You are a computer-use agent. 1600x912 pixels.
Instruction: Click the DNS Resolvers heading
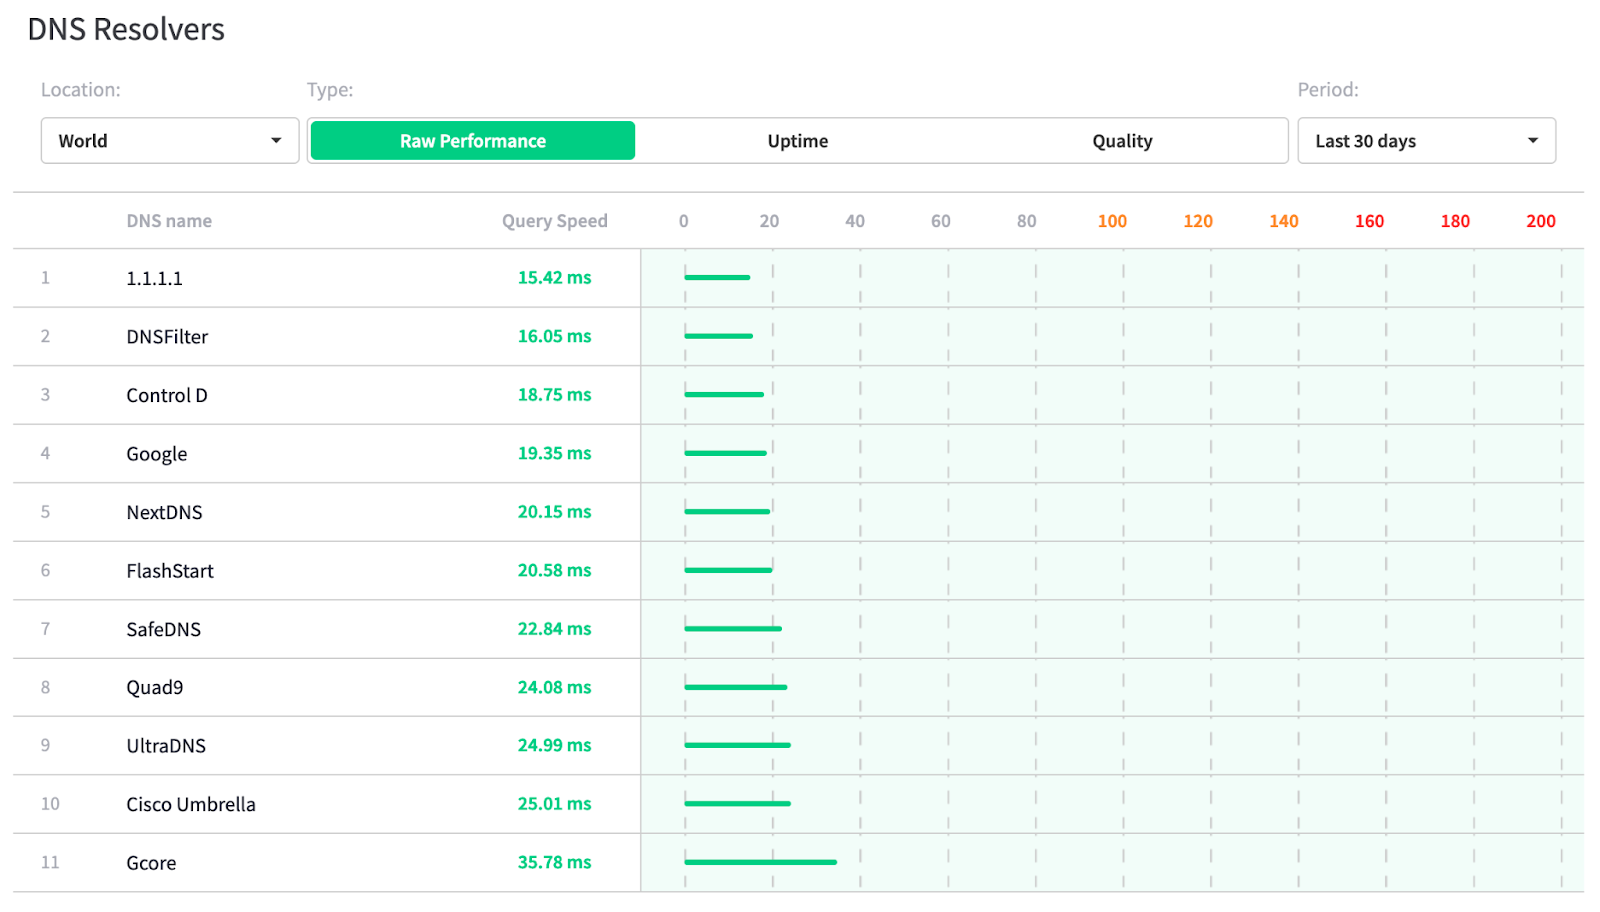click(x=126, y=30)
